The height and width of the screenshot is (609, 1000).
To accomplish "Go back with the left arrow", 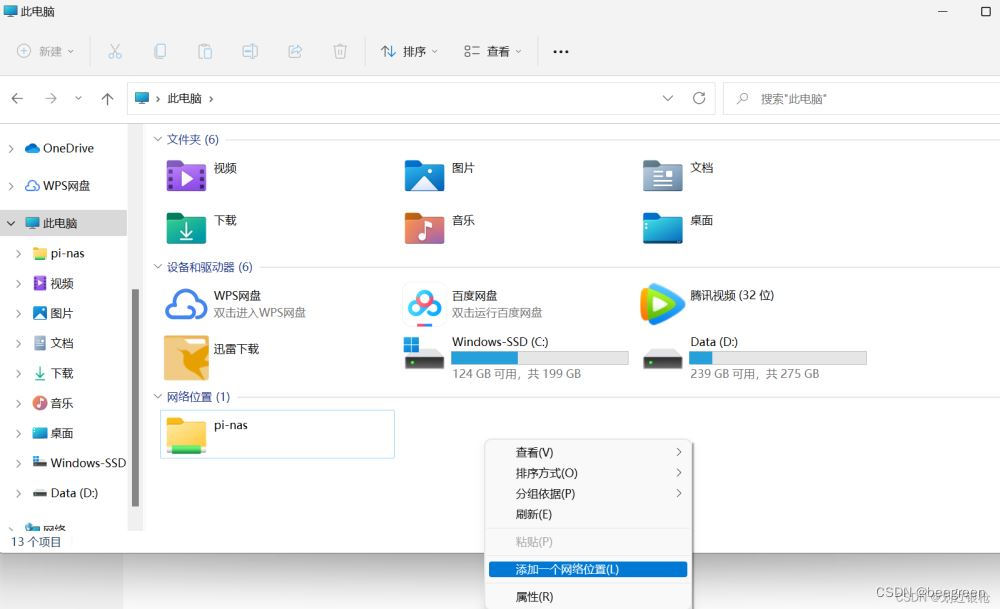I will point(17,98).
